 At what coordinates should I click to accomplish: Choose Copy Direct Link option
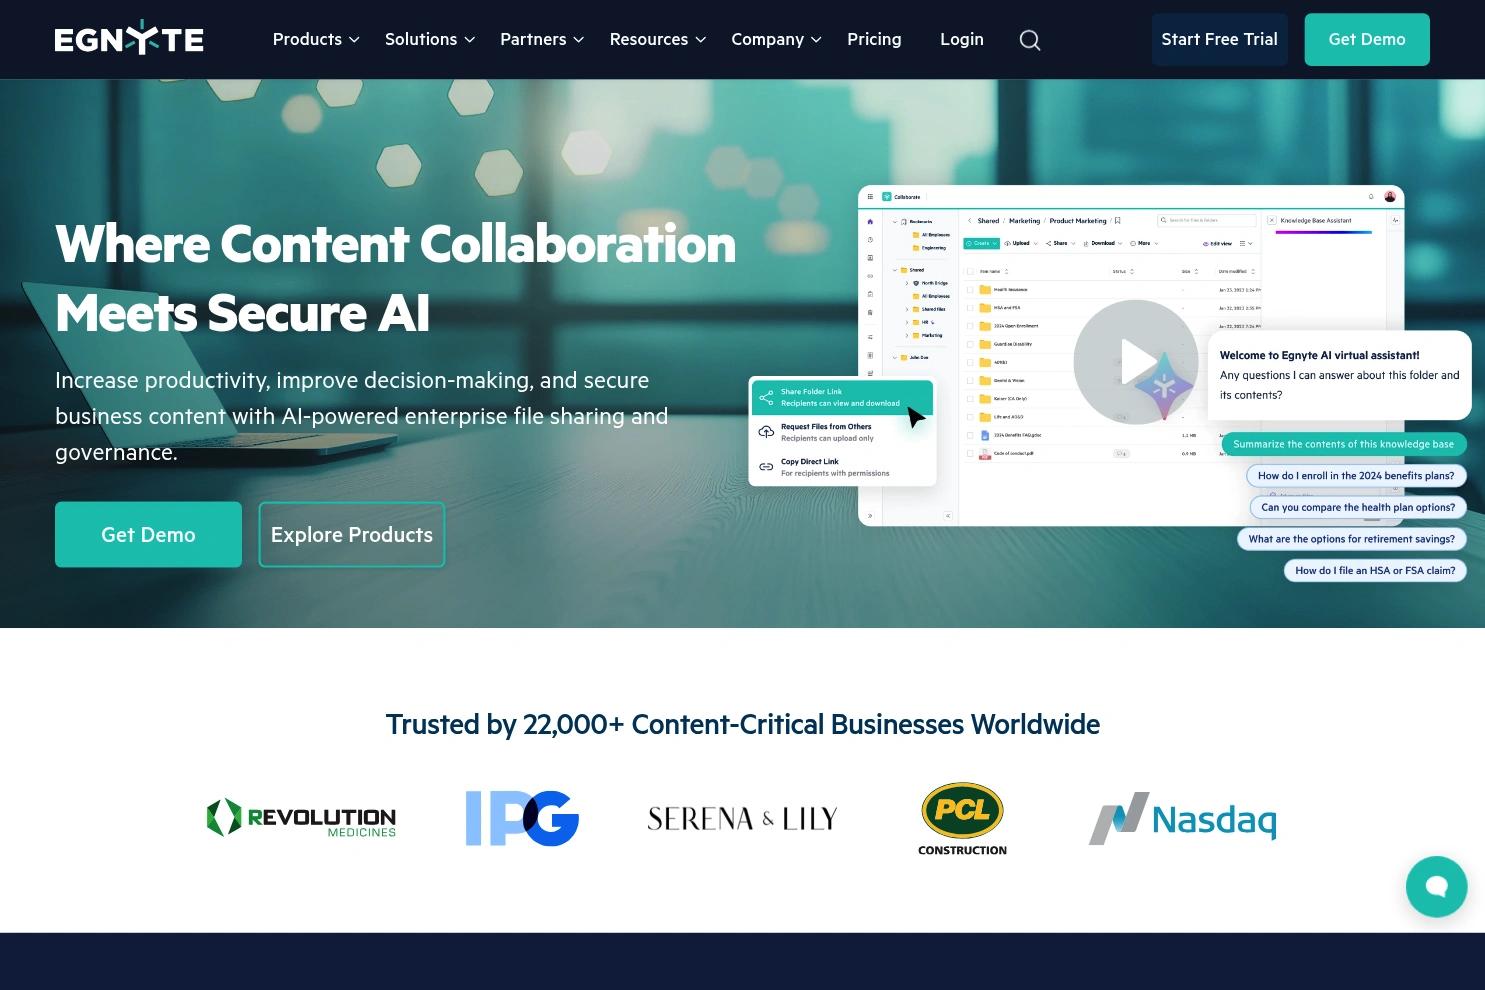pos(842,467)
